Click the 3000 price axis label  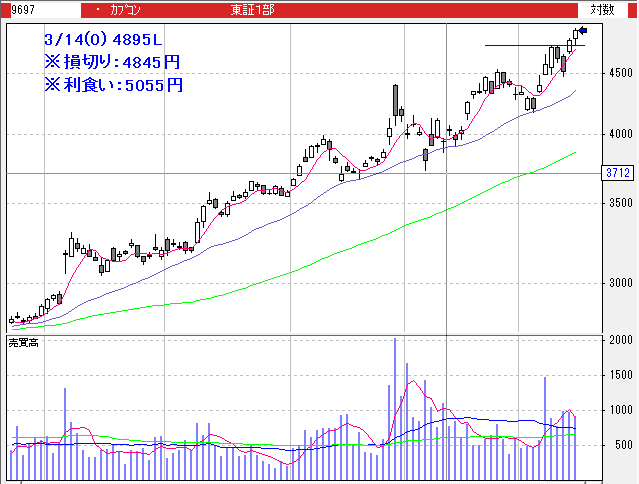click(619, 283)
